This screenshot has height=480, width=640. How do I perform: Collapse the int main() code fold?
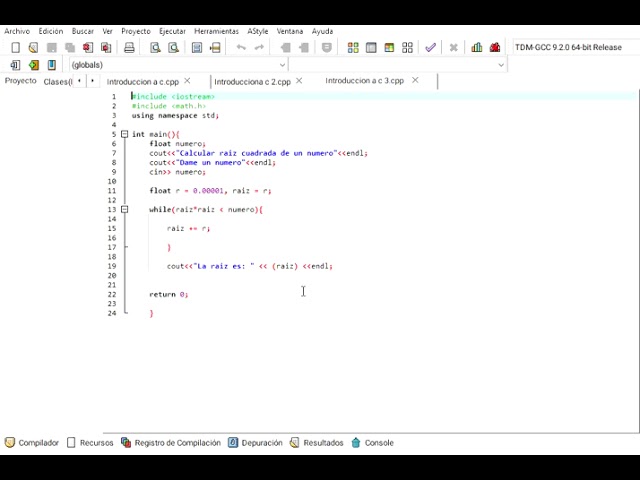tap(124, 134)
